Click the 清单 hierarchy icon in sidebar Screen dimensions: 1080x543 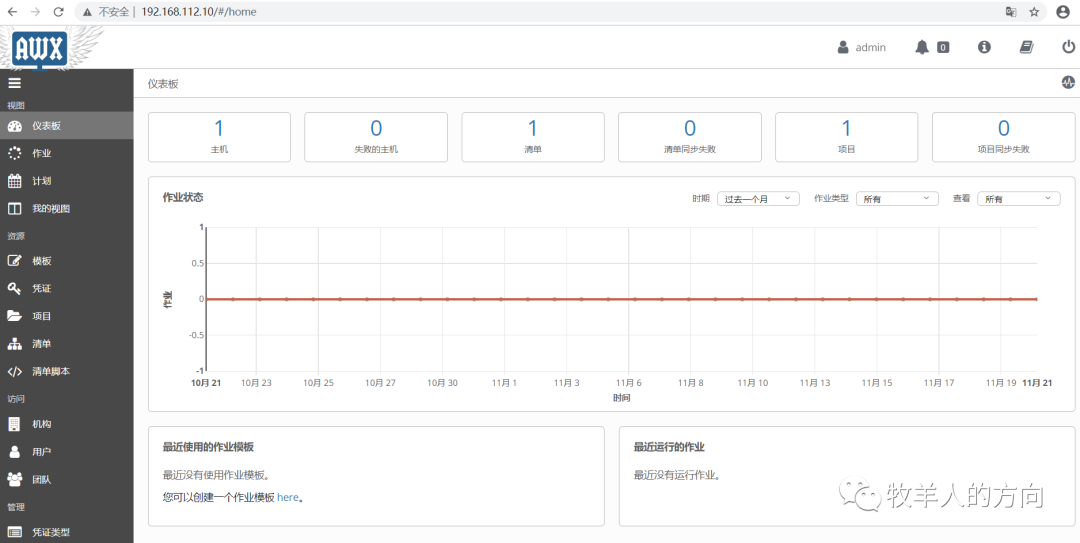(x=14, y=343)
